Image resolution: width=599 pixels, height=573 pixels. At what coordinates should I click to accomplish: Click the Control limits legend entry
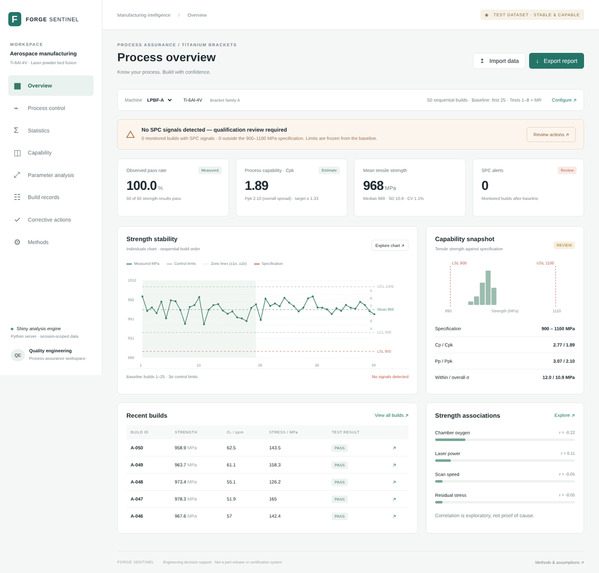(181, 264)
